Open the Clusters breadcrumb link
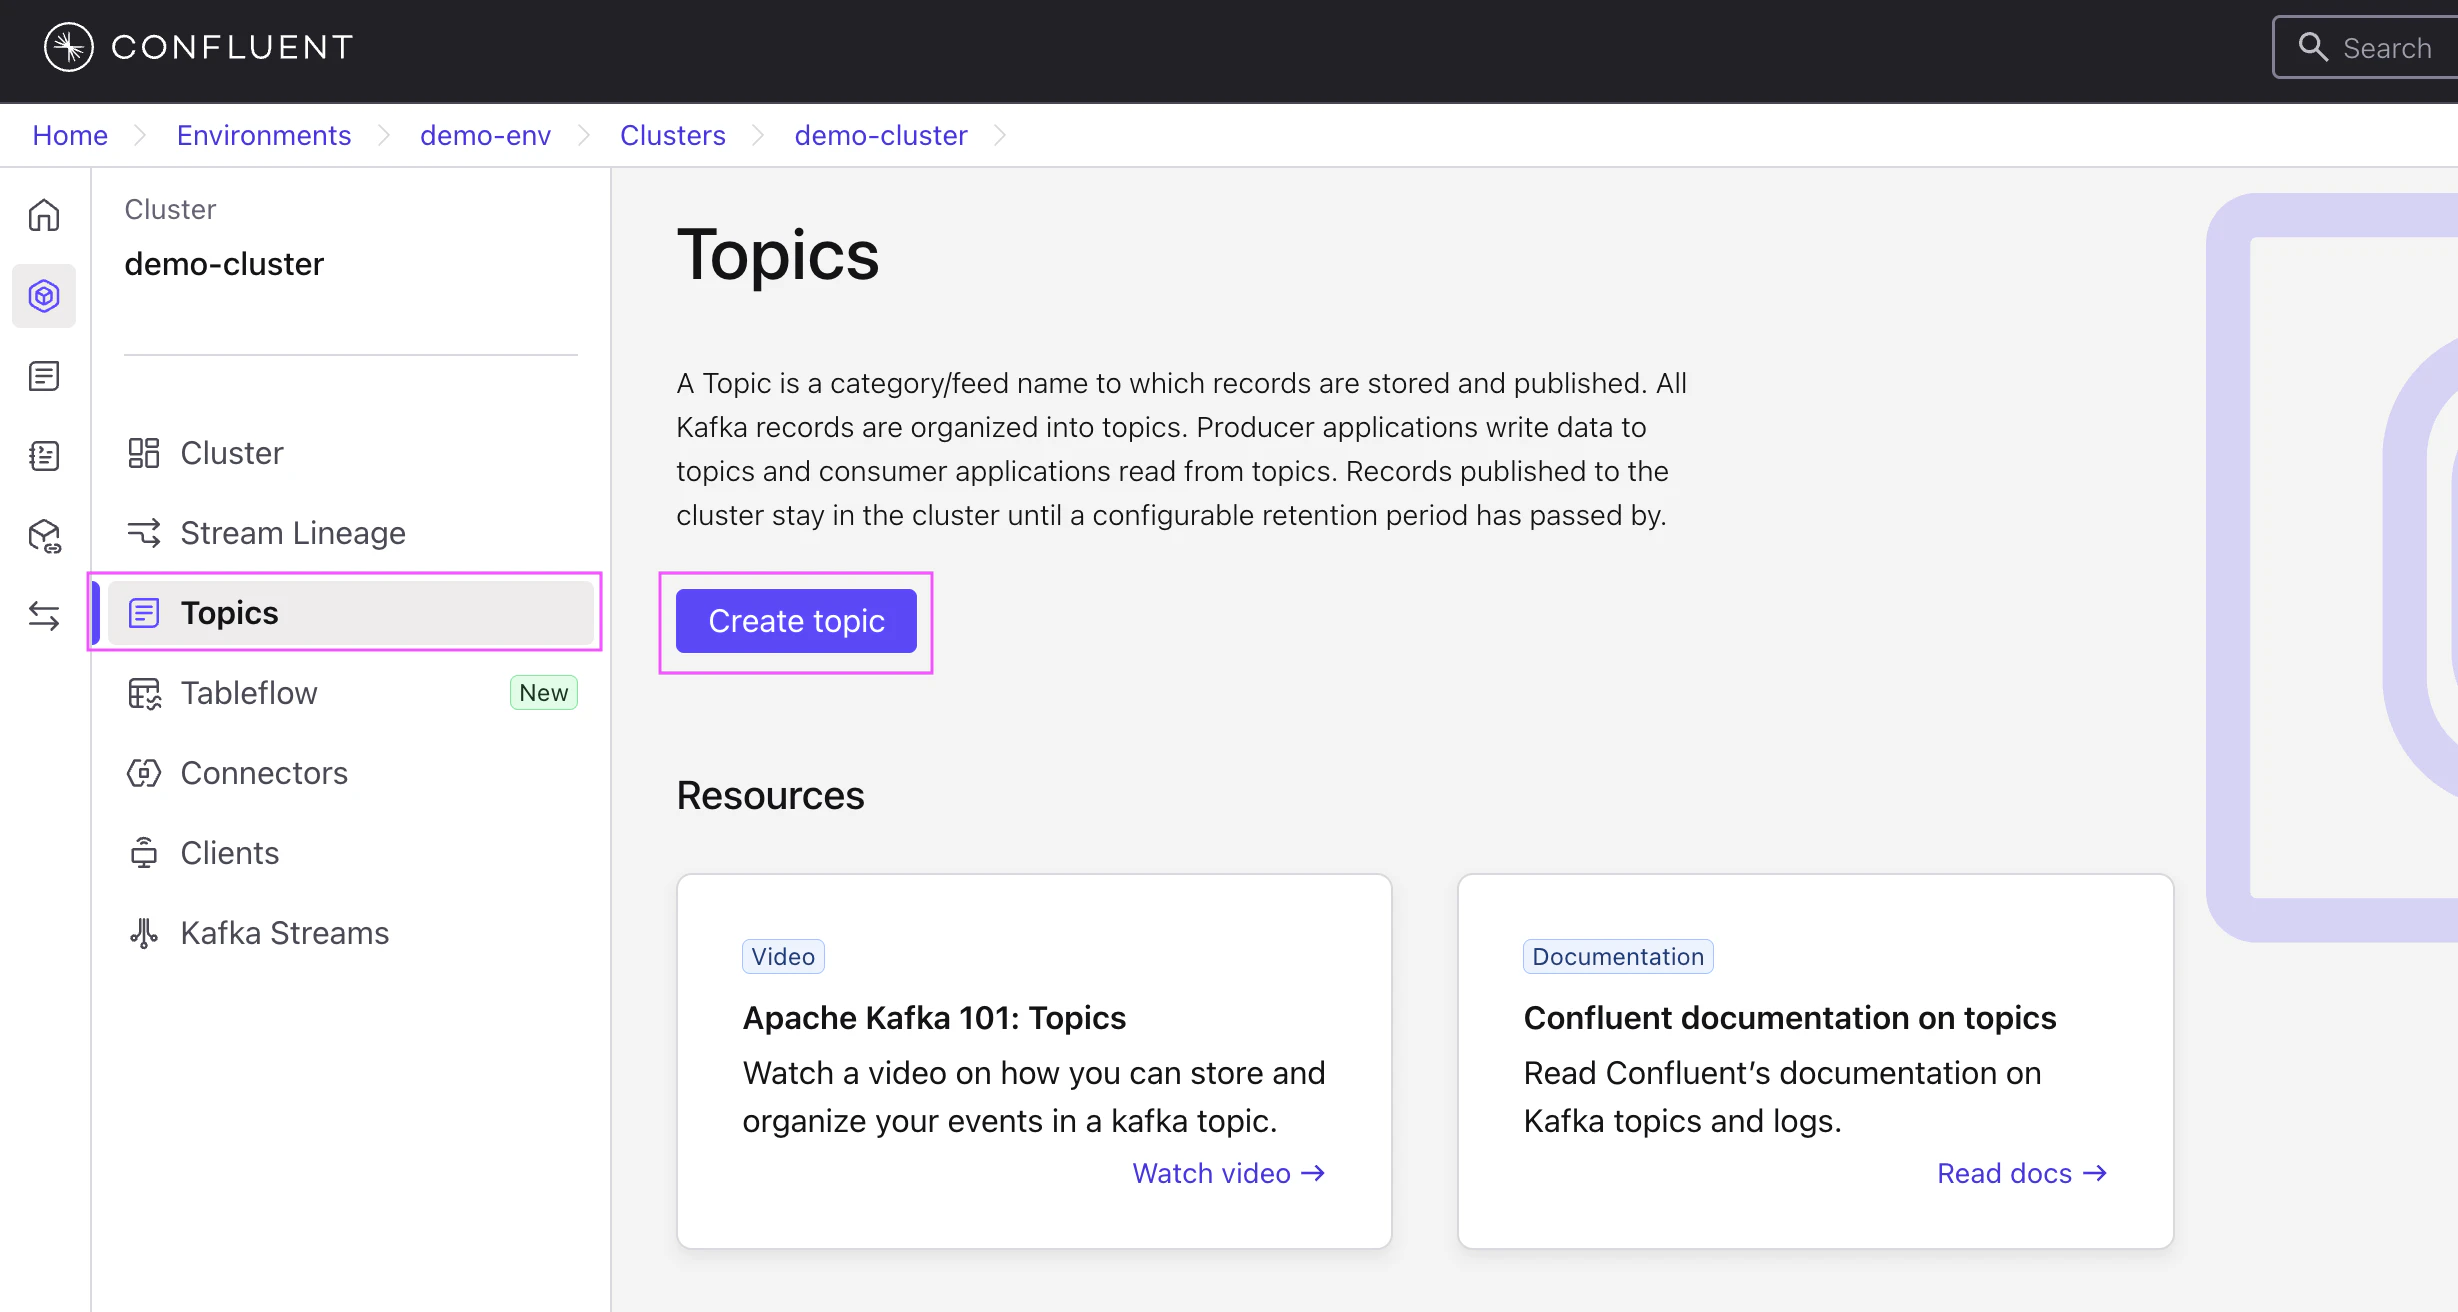This screenshot has height=1312, width=2458. [x=673, y=135]
